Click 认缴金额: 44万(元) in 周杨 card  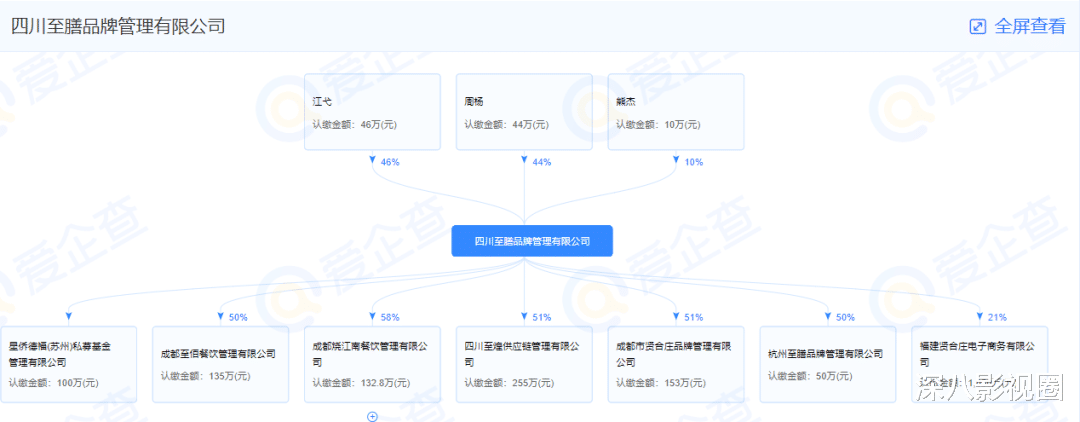506,125
